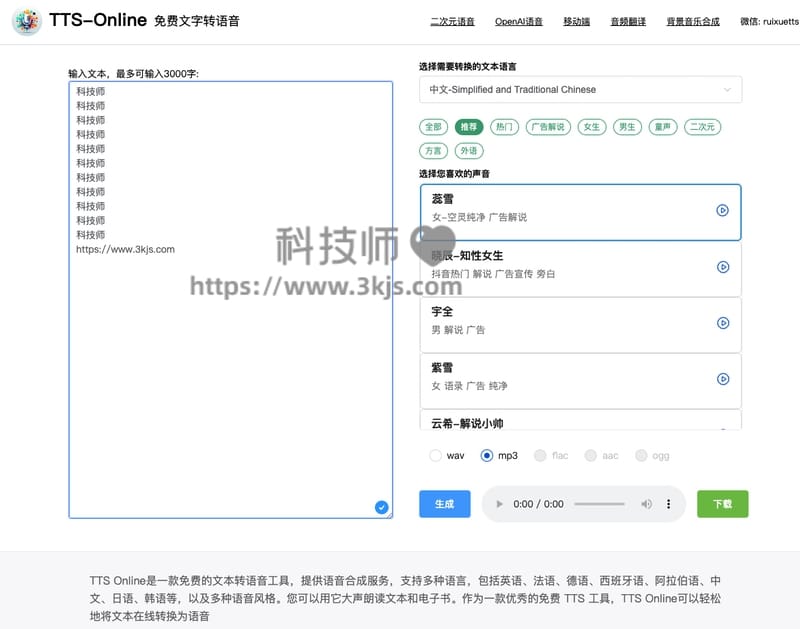Screen dimensions: 800x629
Task: Select the 蕊雪 voice card
Action: [x=581, y=212]
